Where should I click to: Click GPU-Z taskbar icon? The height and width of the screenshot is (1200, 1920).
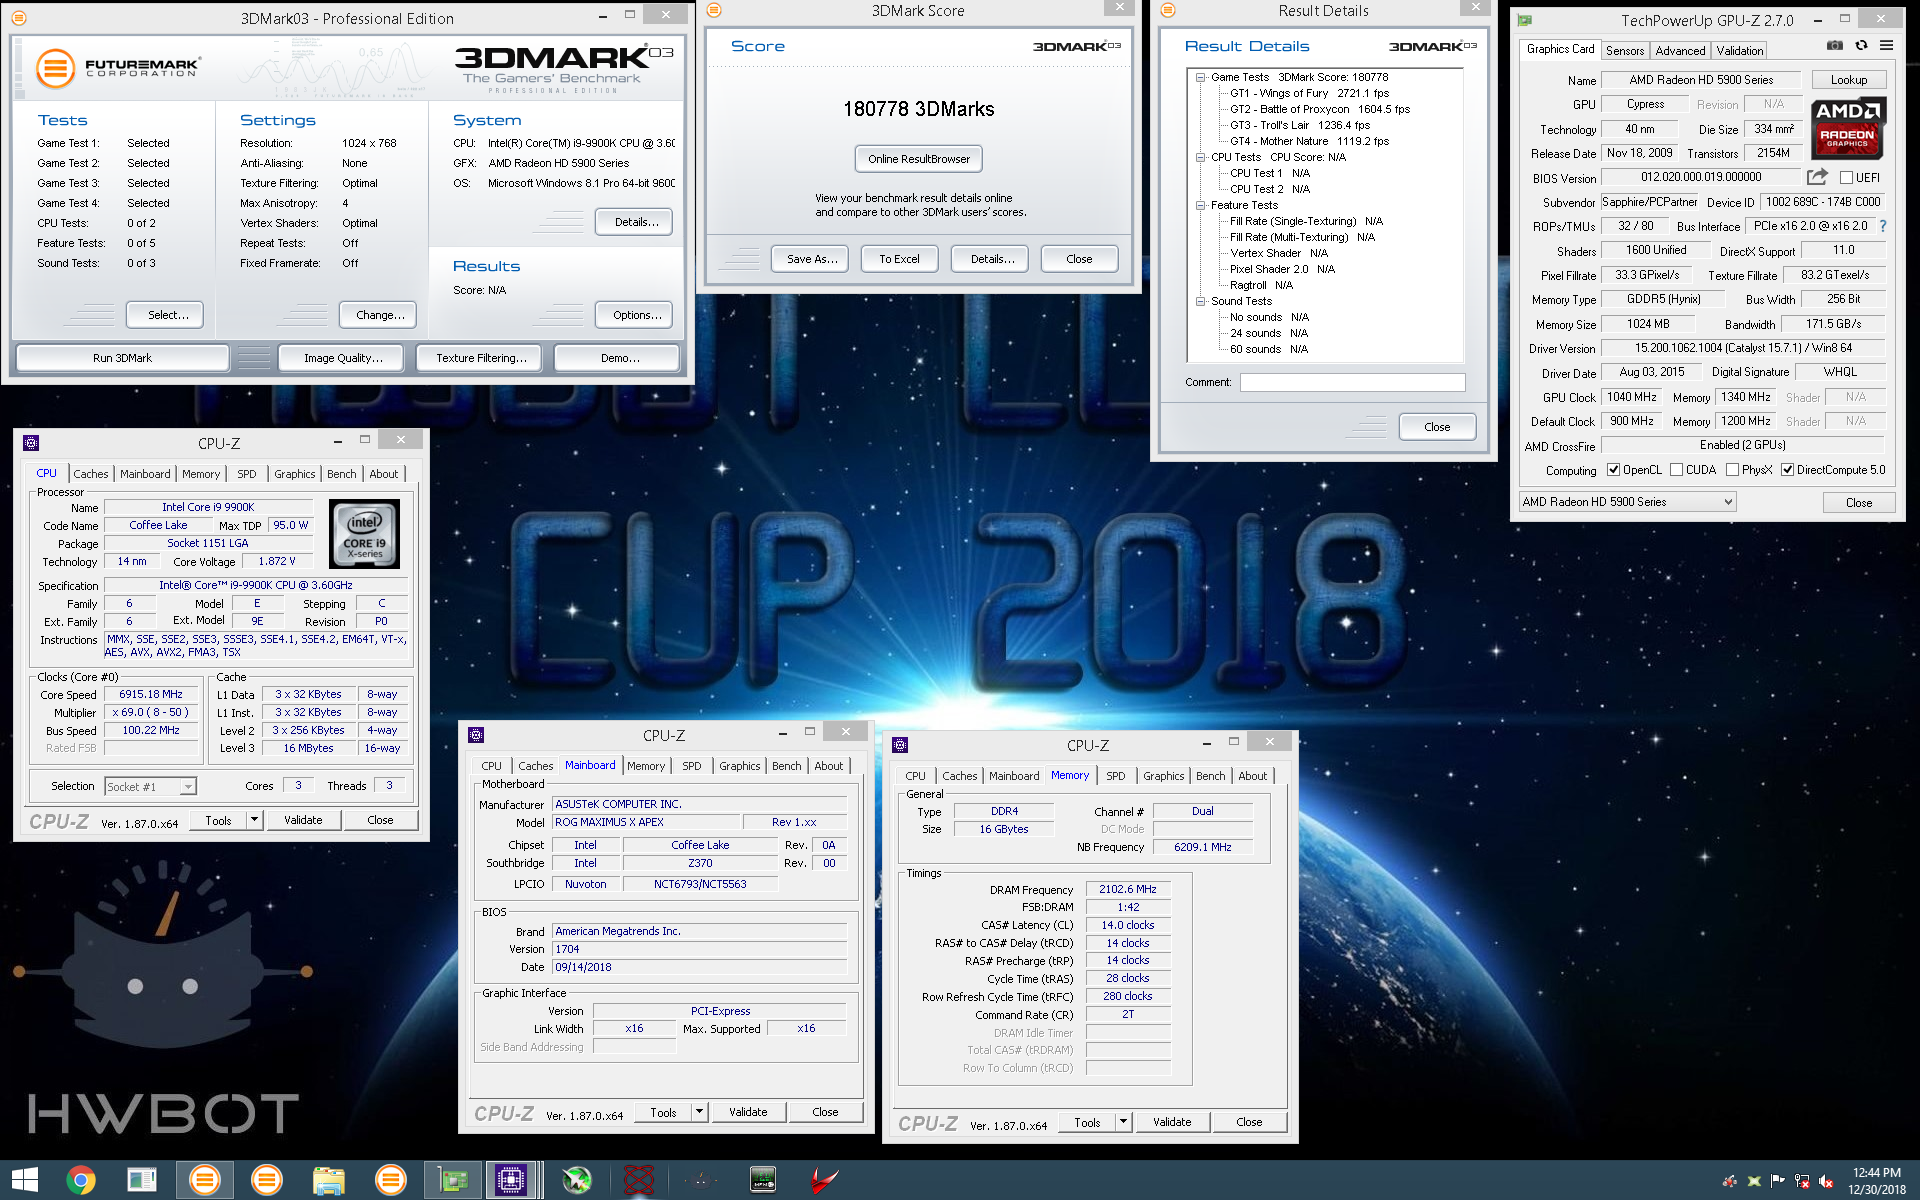click(453, 1180)
